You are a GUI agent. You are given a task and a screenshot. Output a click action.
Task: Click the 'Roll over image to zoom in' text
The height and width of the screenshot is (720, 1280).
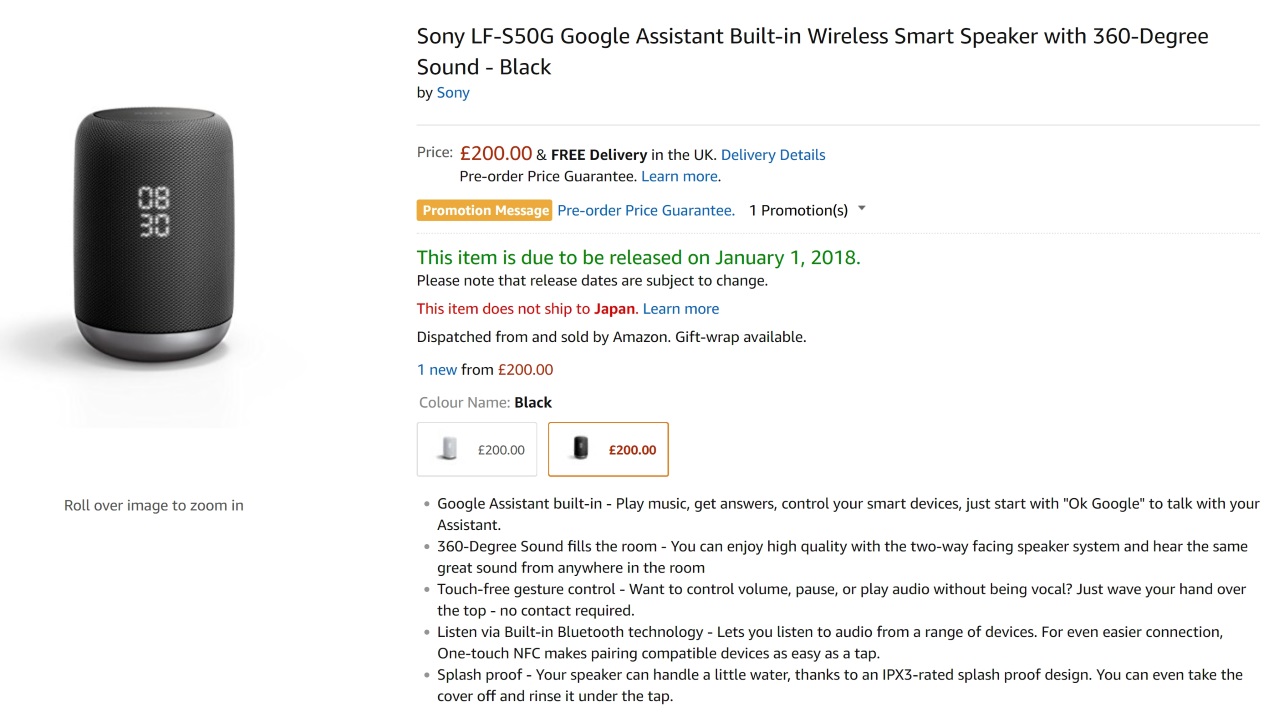tap(154, 506)
